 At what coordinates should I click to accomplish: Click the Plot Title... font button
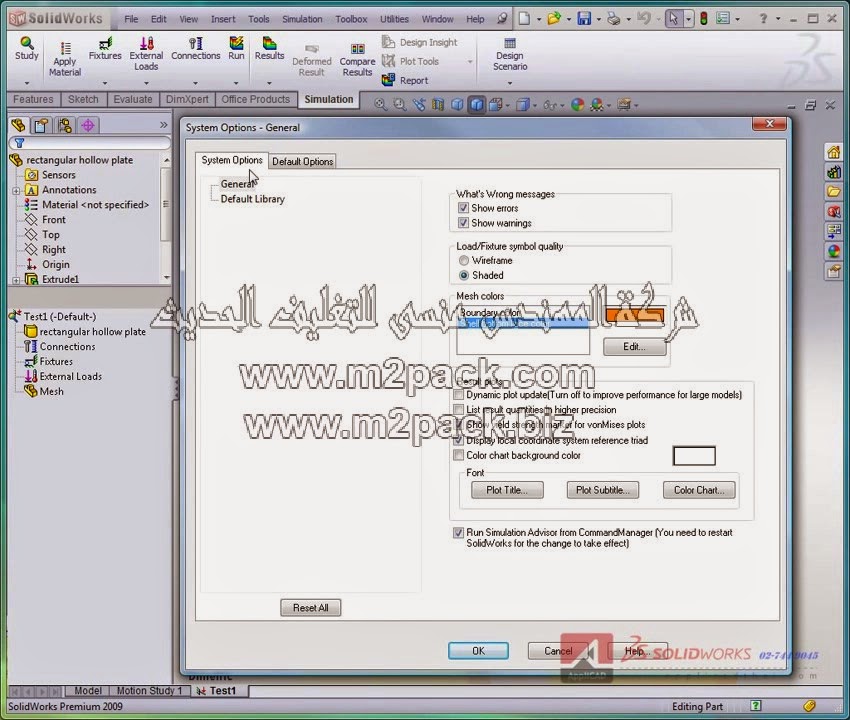tap(507, 490)
